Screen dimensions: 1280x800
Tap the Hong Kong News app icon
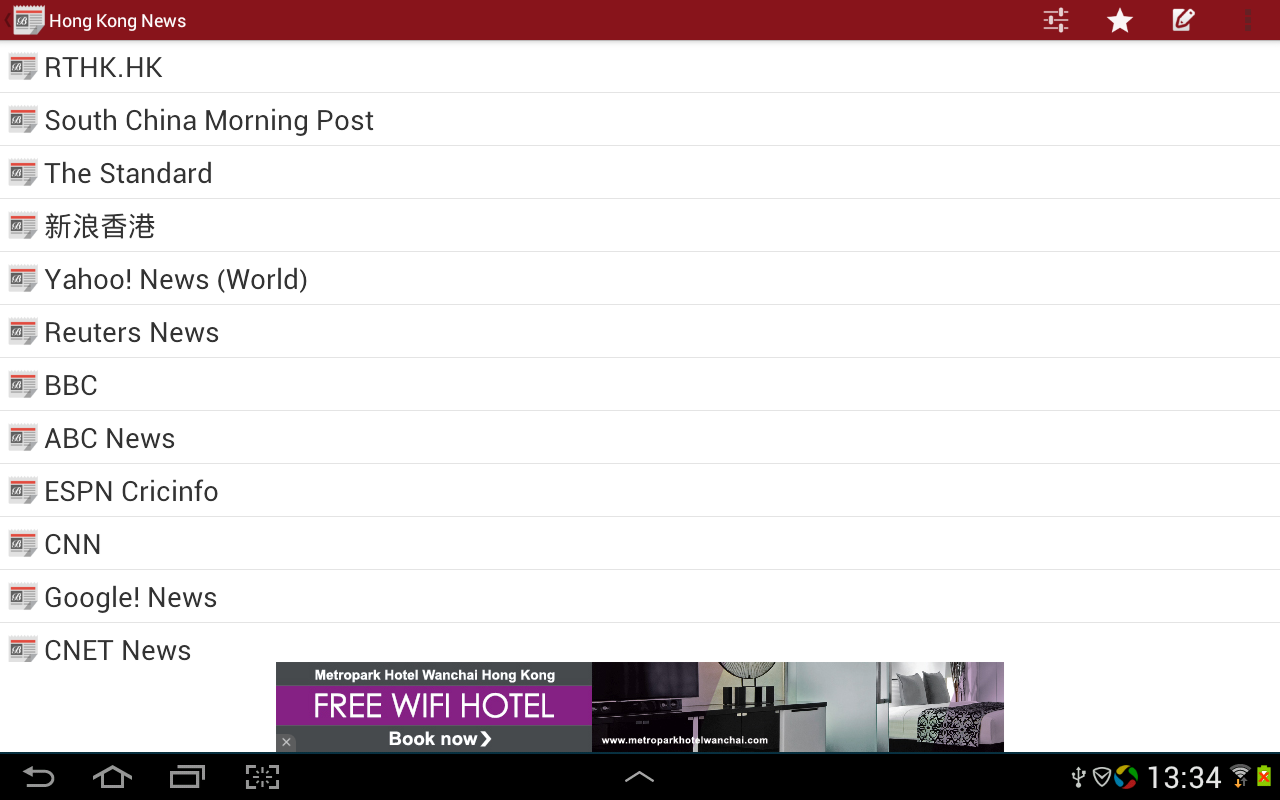pyautogui.click(x=29, y=20)
